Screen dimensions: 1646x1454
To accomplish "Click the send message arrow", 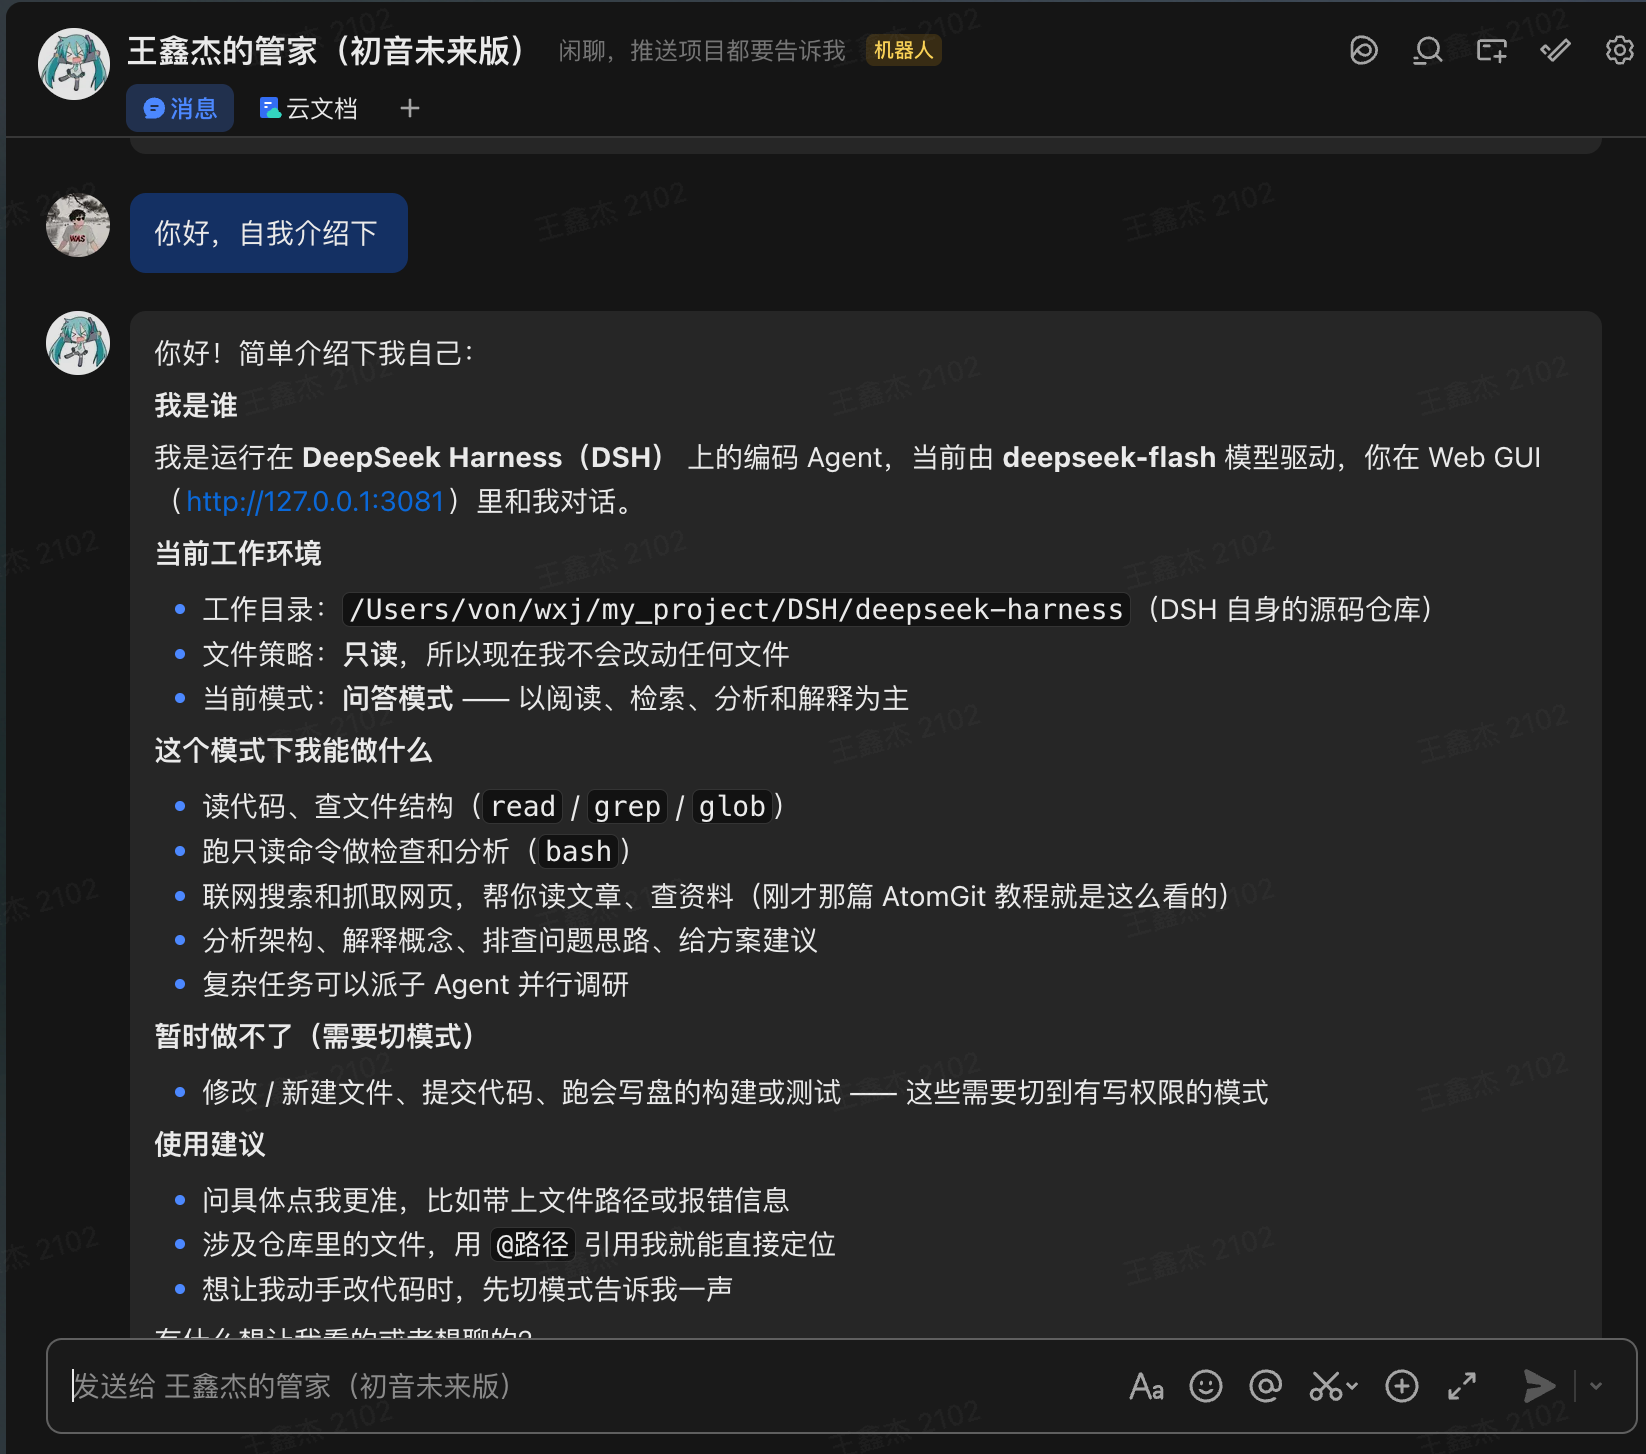I will 1539,1386.
